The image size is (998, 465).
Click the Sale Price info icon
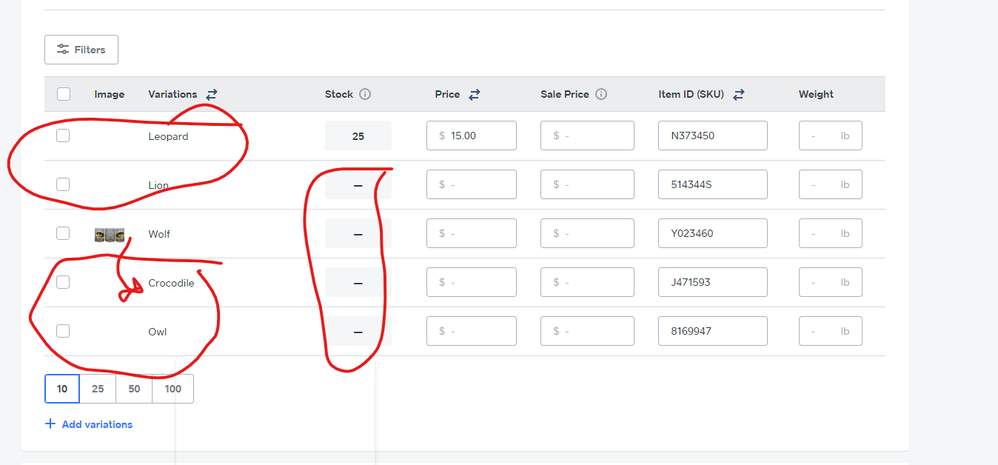[601, 94]
